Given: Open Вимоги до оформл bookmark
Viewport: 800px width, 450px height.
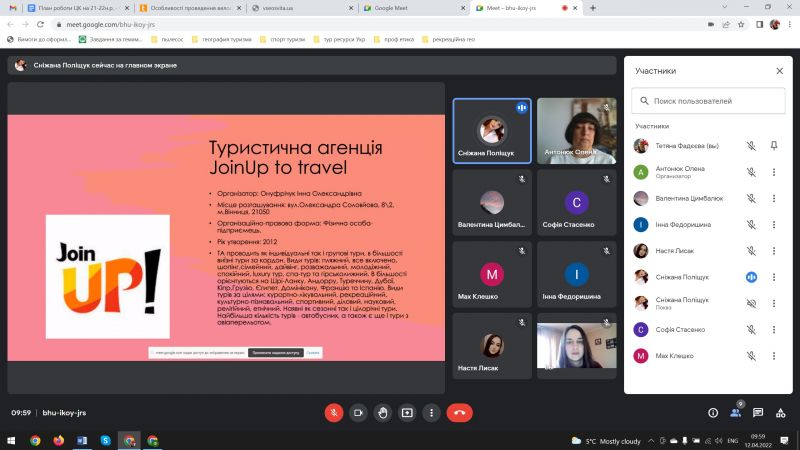Looking at the screenshot, I should point(39,39).
